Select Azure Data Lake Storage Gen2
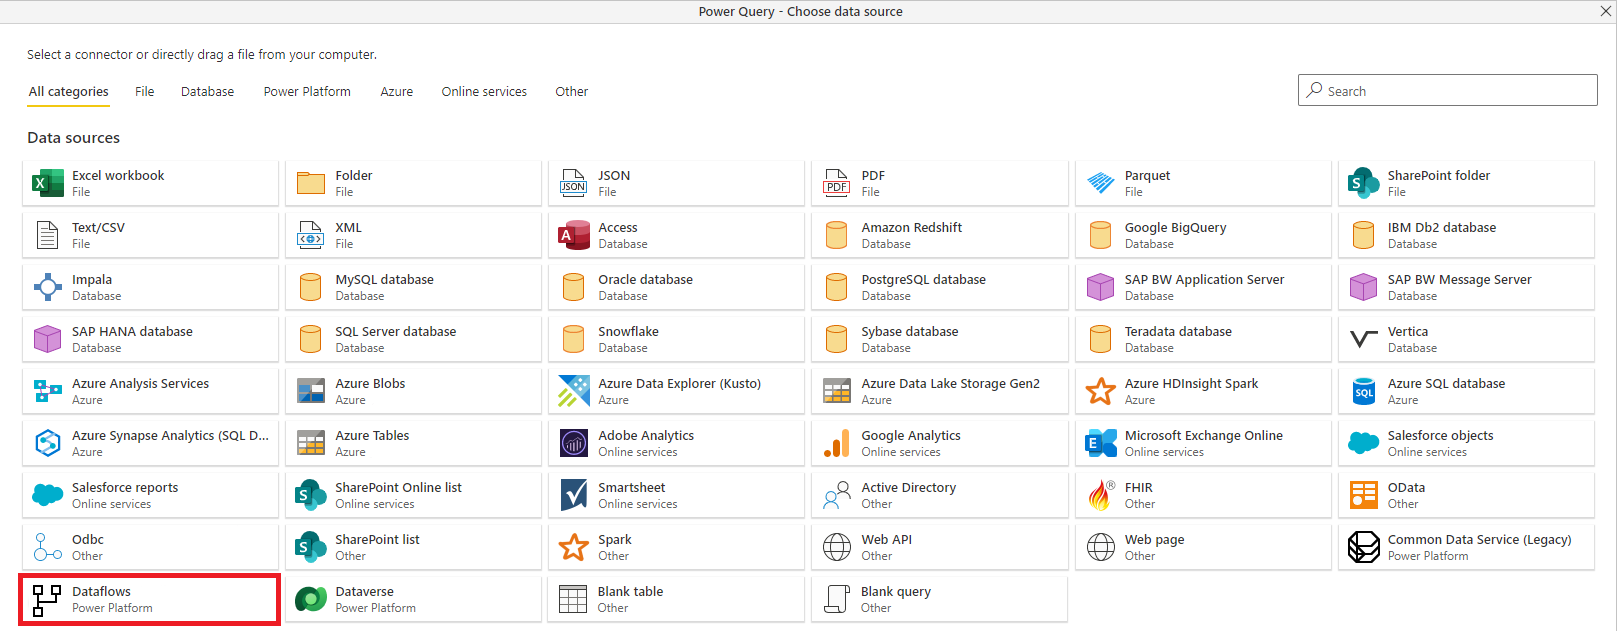The height and width of the screenshot is (631, 1617). coord(939,391)
